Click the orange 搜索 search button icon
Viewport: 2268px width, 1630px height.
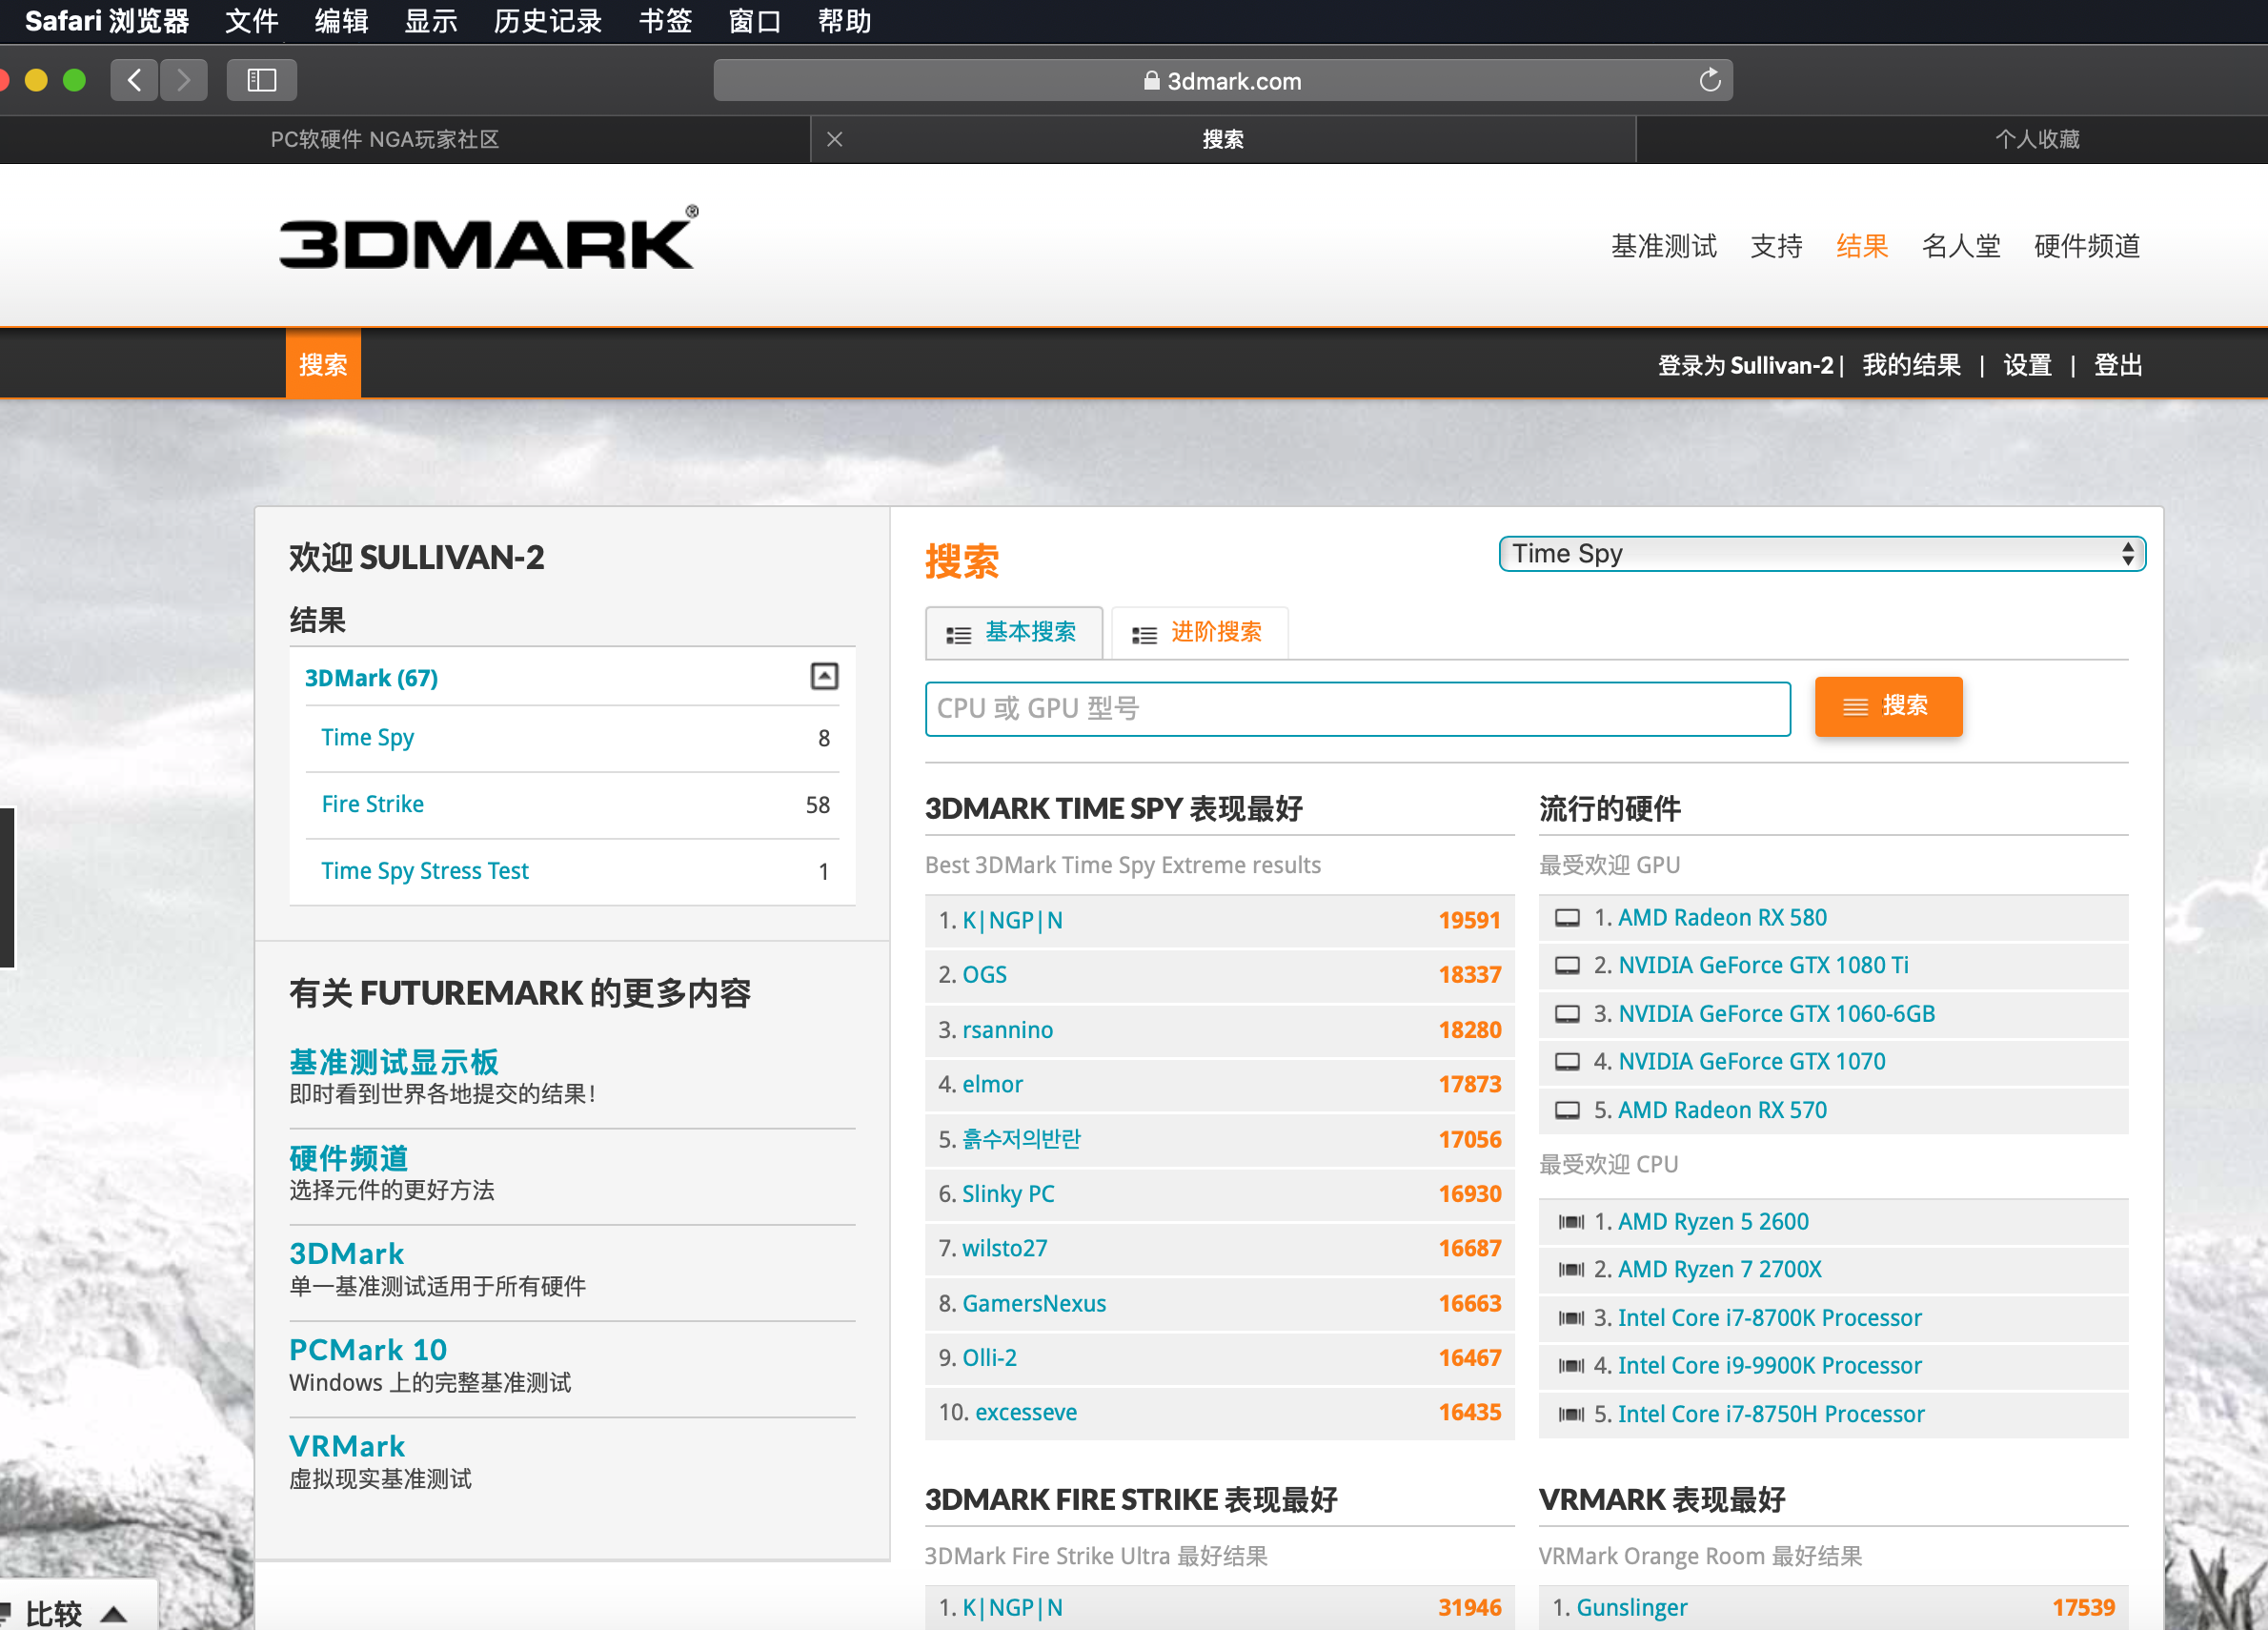click(1855, 707)
